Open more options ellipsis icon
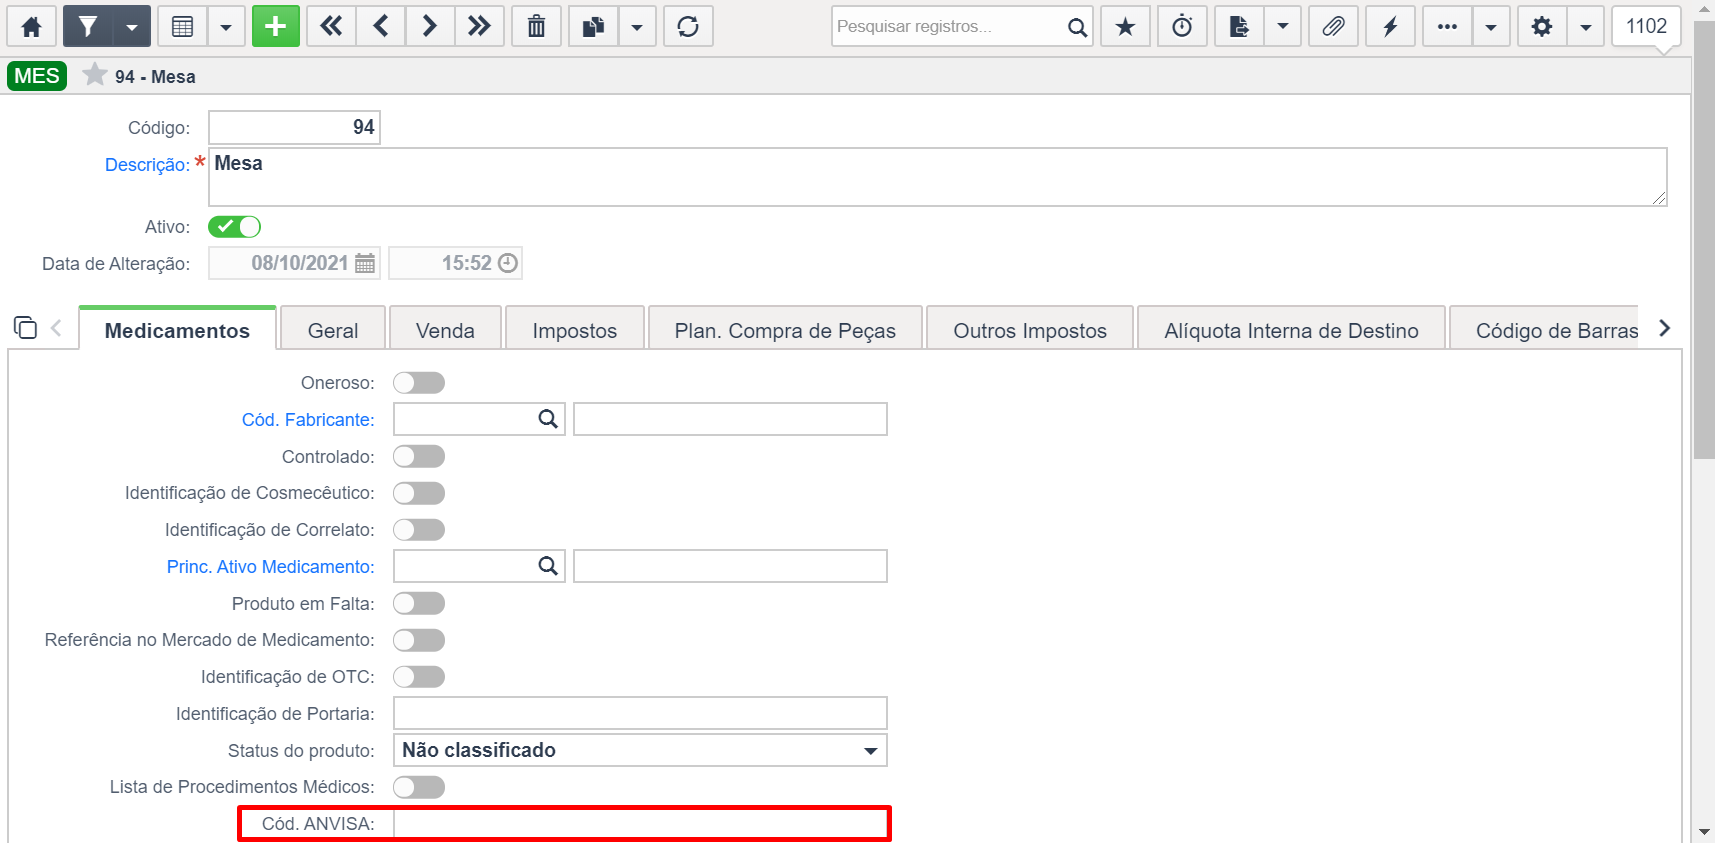The image size is (1715, 843). point(1447,26)
